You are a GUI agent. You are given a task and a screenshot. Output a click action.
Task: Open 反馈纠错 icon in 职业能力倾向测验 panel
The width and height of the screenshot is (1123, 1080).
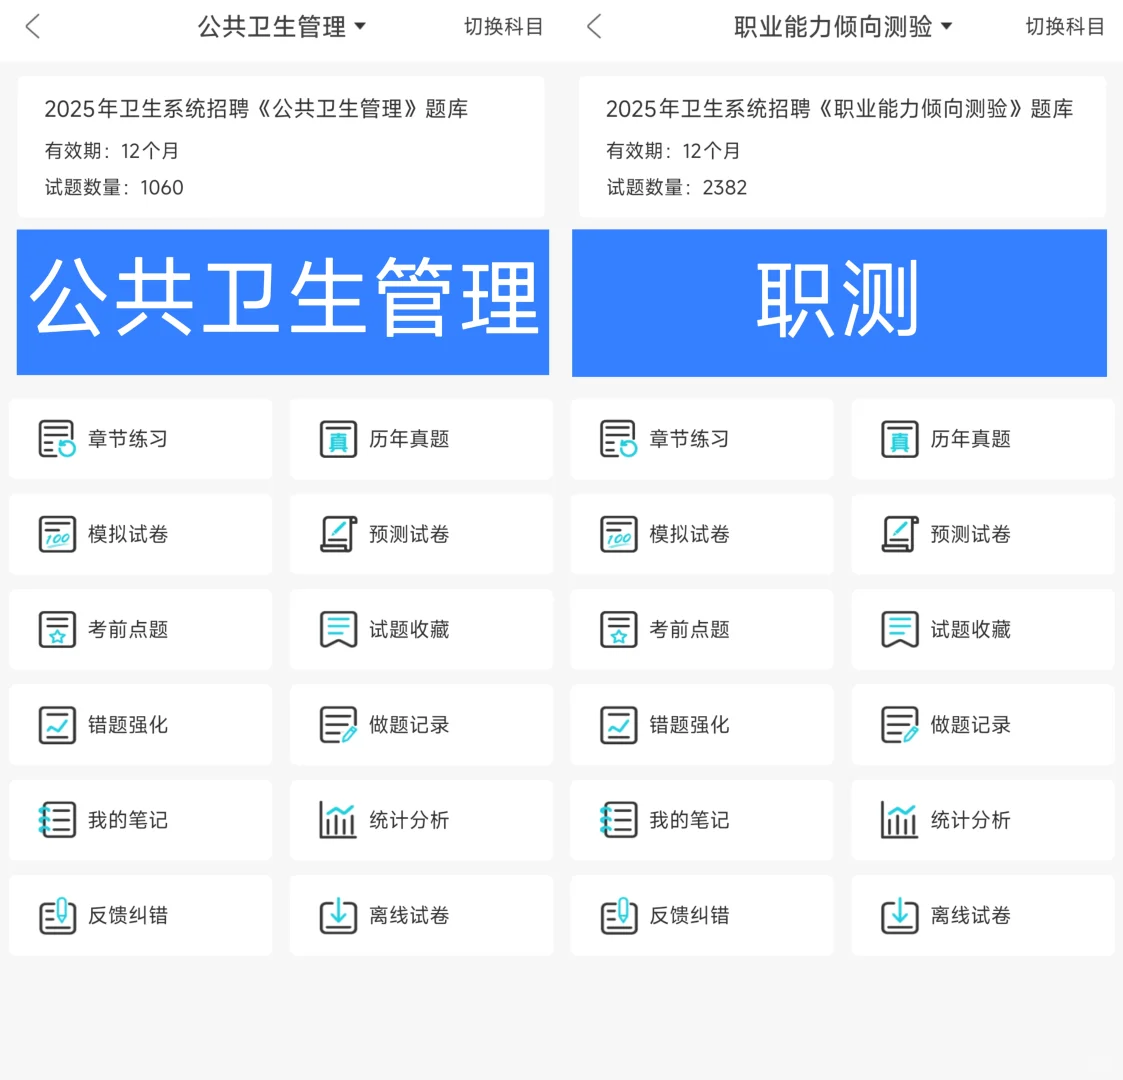pos(619,915)
